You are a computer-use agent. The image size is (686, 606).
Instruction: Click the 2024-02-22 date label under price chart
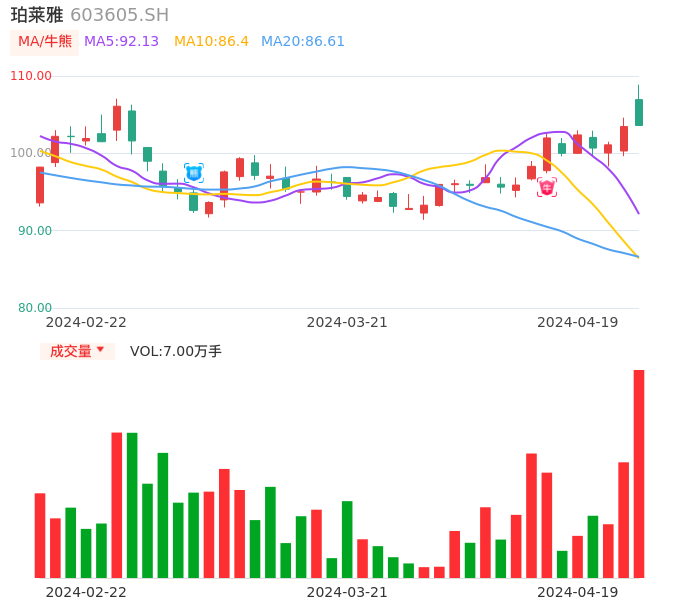pyautogui.click(x=86, y=322)
